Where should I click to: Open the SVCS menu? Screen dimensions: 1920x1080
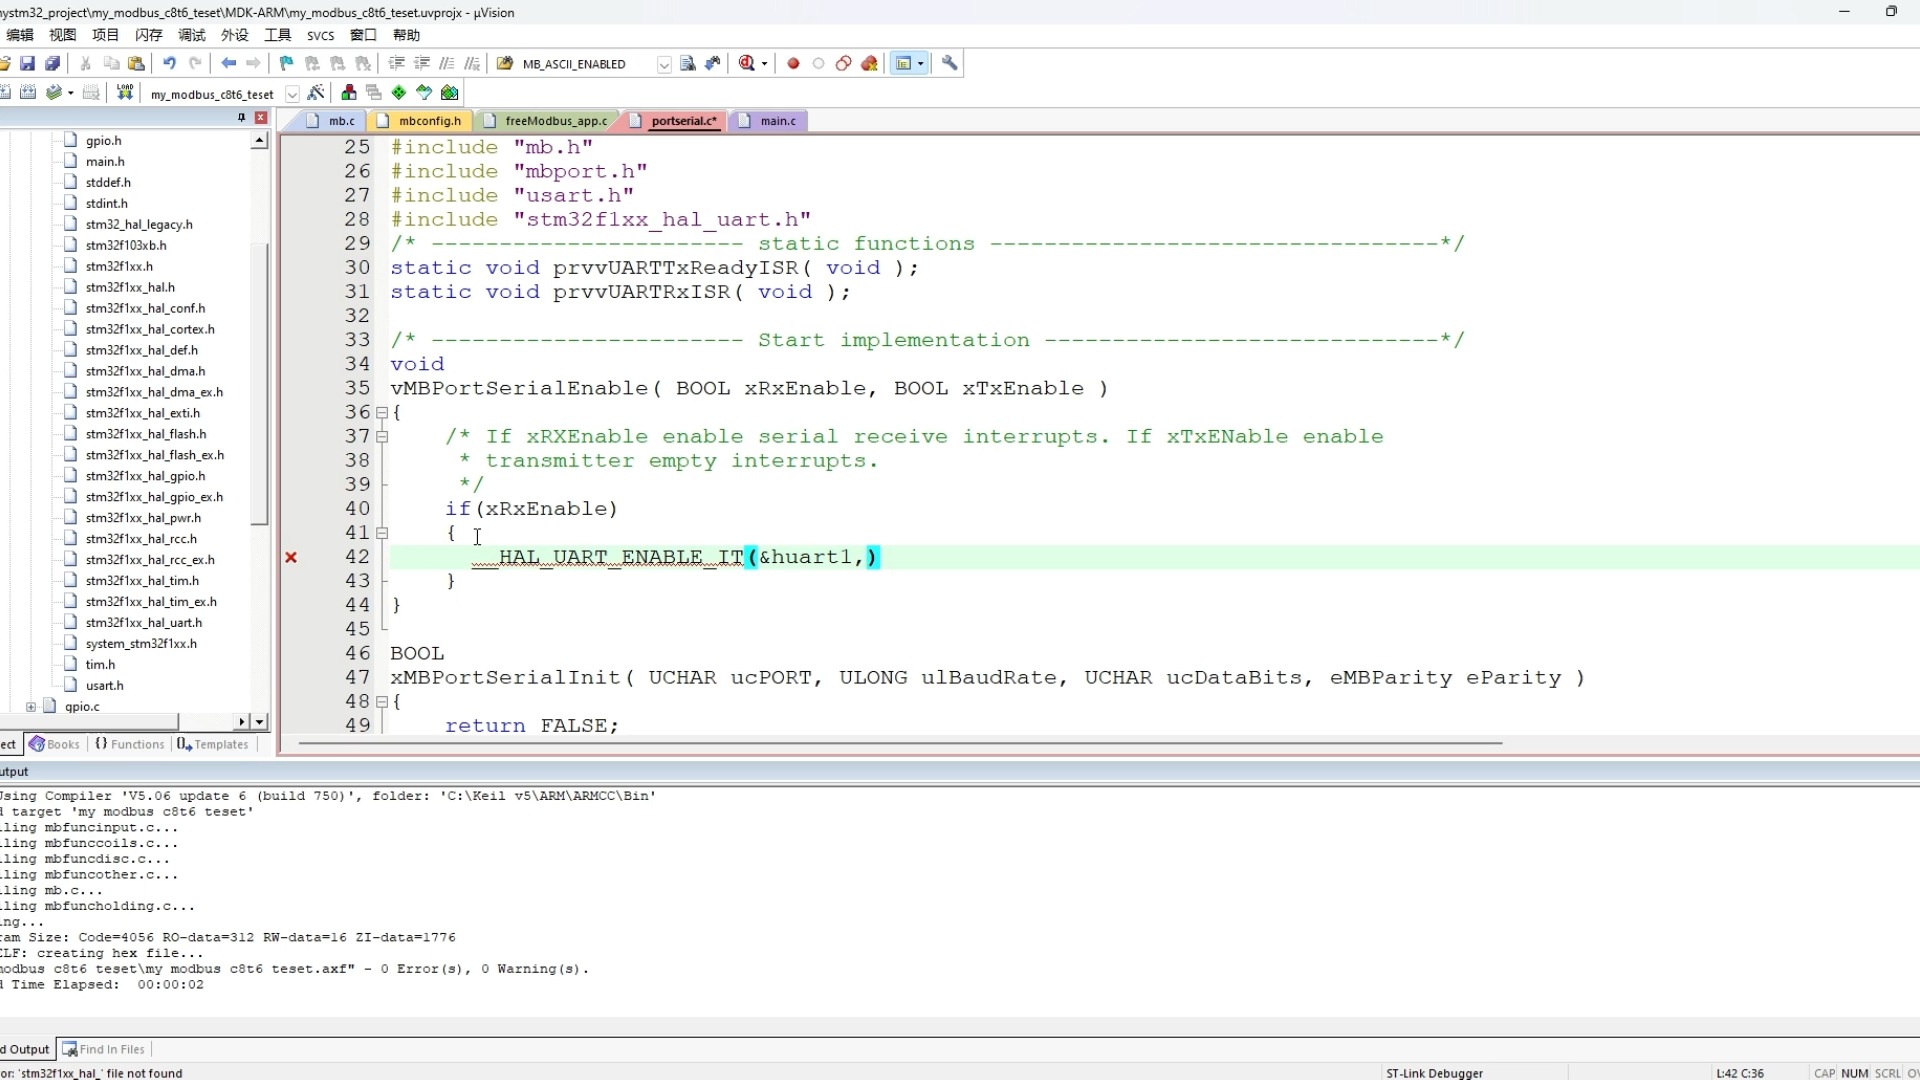(320, 35)
